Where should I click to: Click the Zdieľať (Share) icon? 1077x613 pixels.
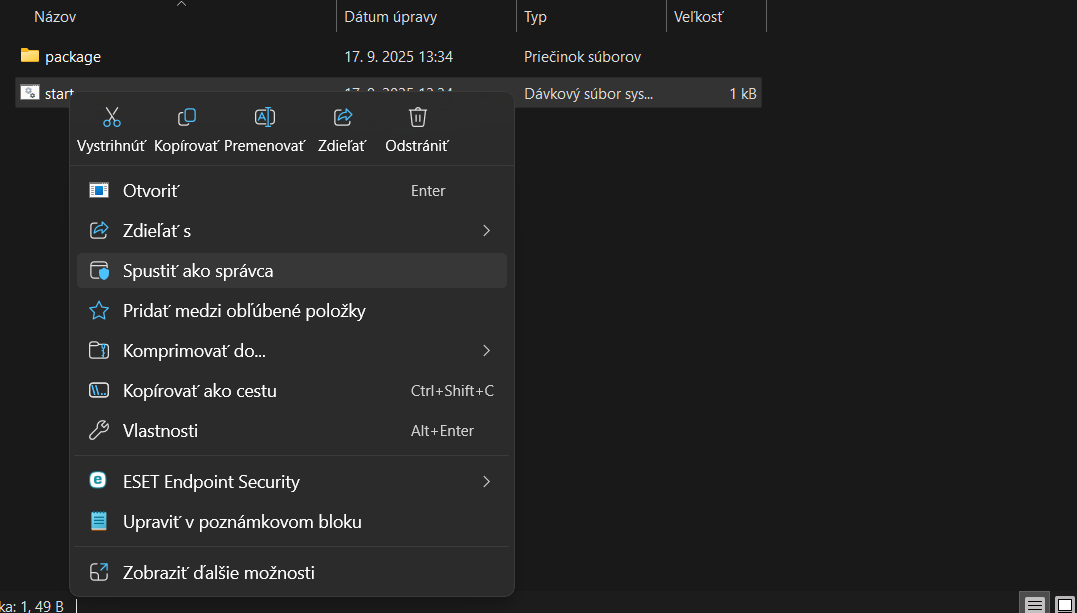pos(341,117)
